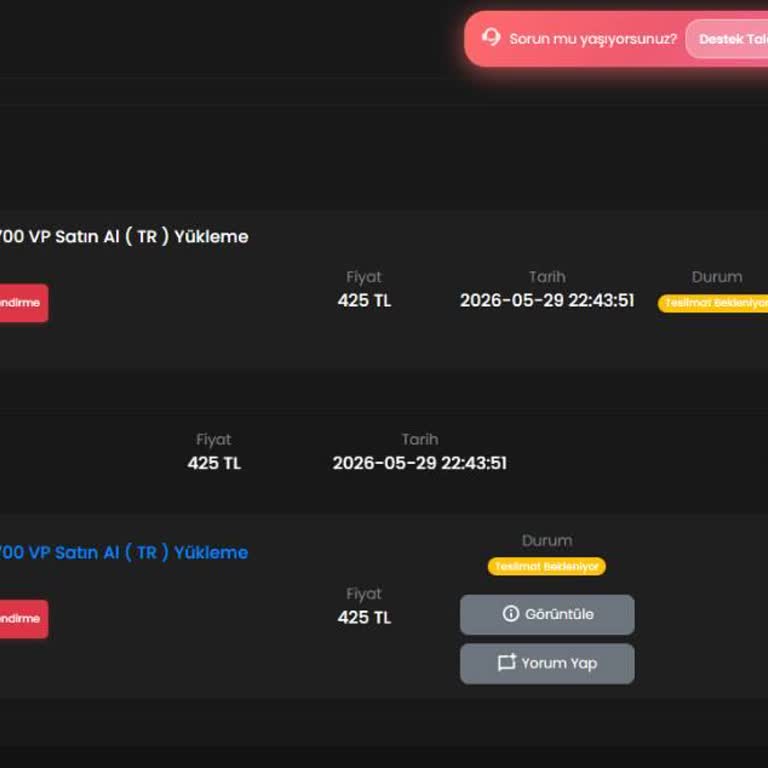This screenshot has height=768, width=768.
Task: Click the comment icon in Yorum Yap
Action: click(x=506, y=662)
